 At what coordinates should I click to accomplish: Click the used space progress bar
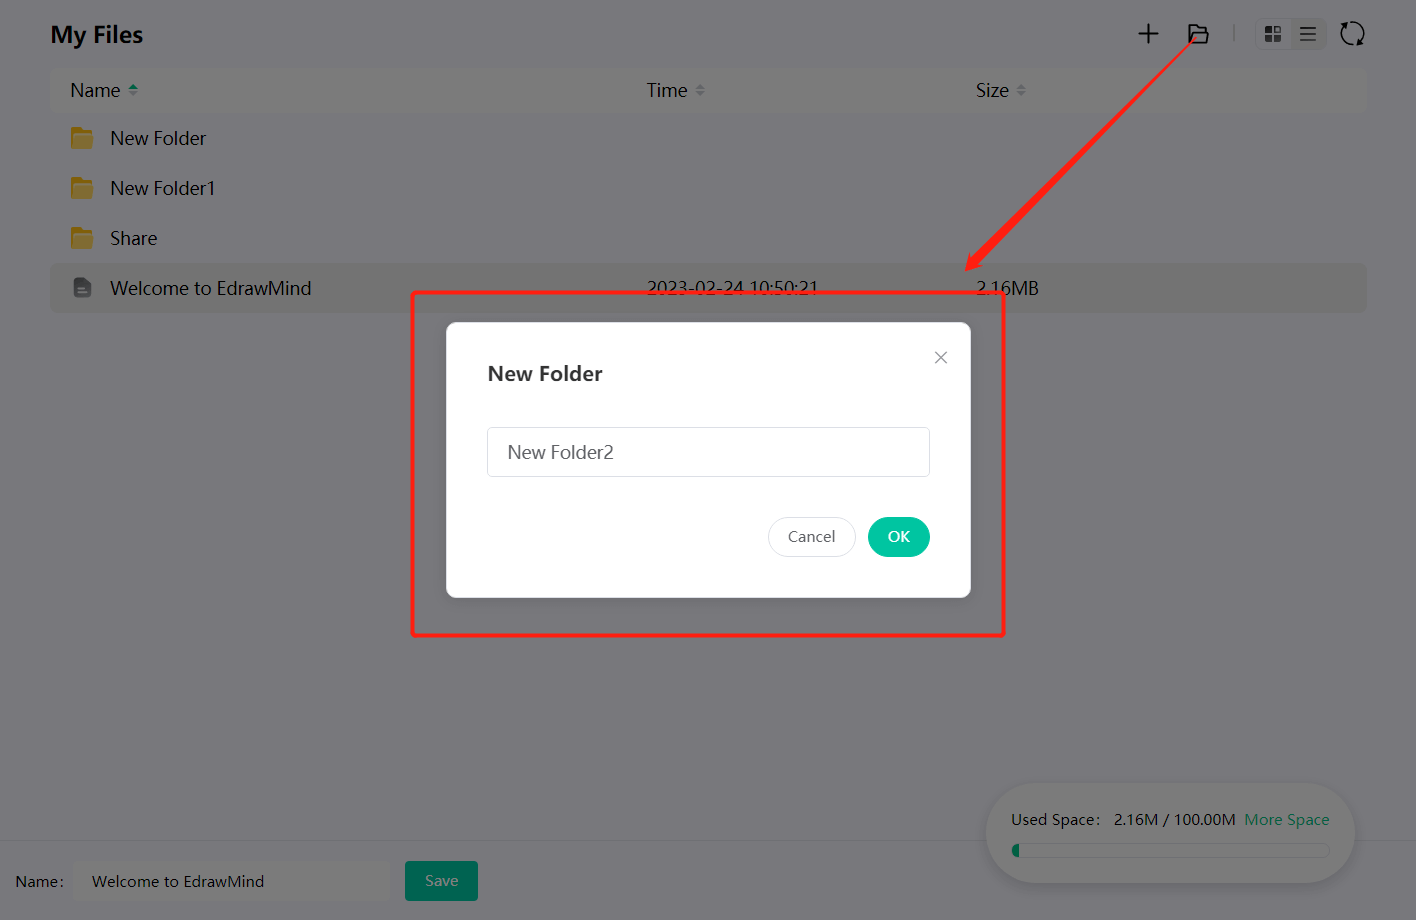pyautogui.click(x=1170, y=850)
